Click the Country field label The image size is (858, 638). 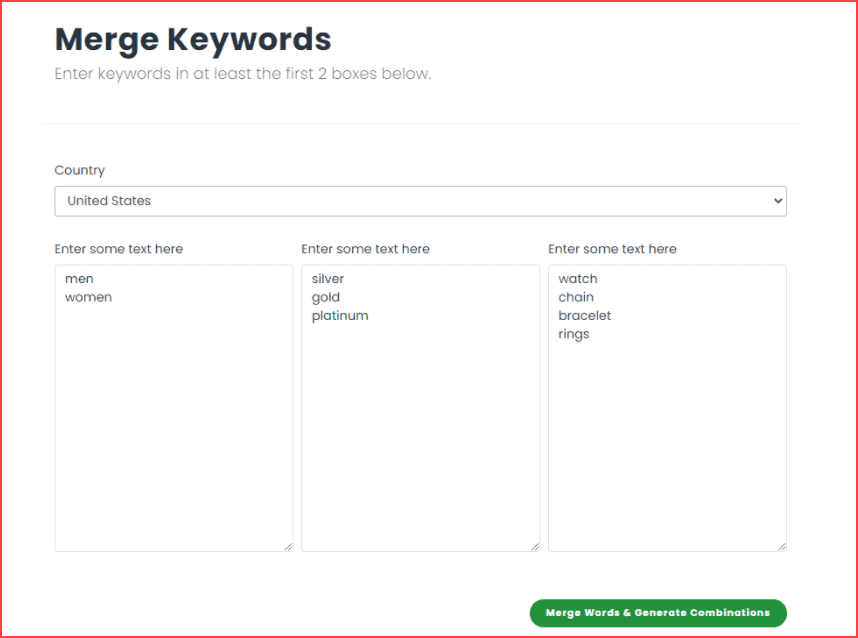(x=79, y=170)
